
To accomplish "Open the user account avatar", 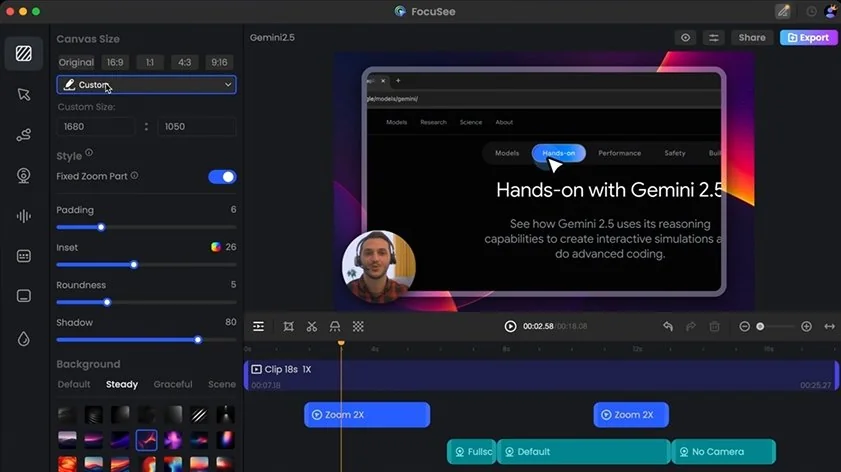I will 831,11.
